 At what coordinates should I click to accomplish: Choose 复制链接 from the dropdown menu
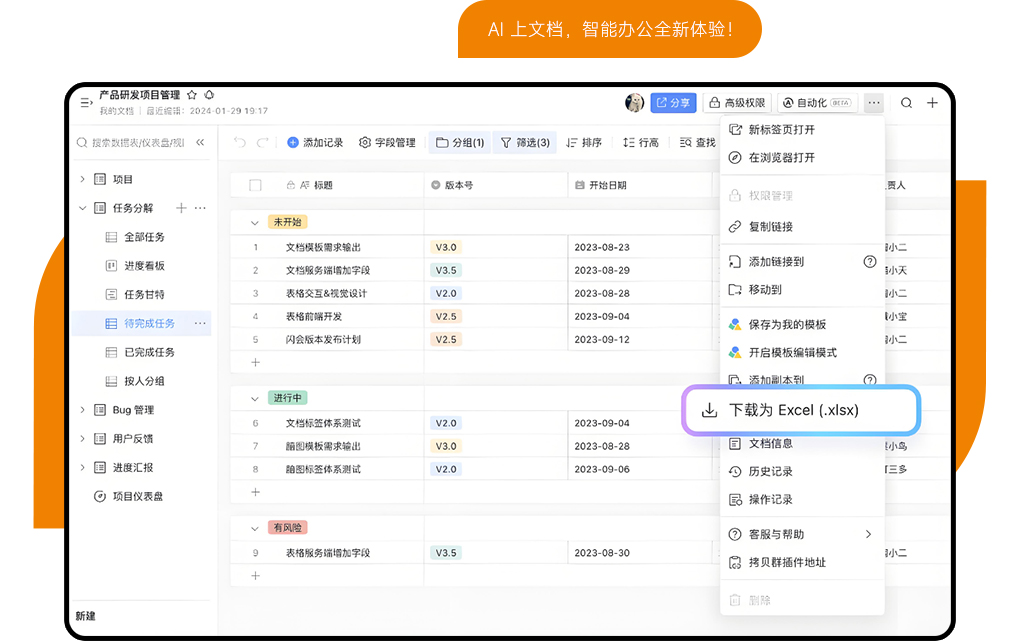point(770,227)
